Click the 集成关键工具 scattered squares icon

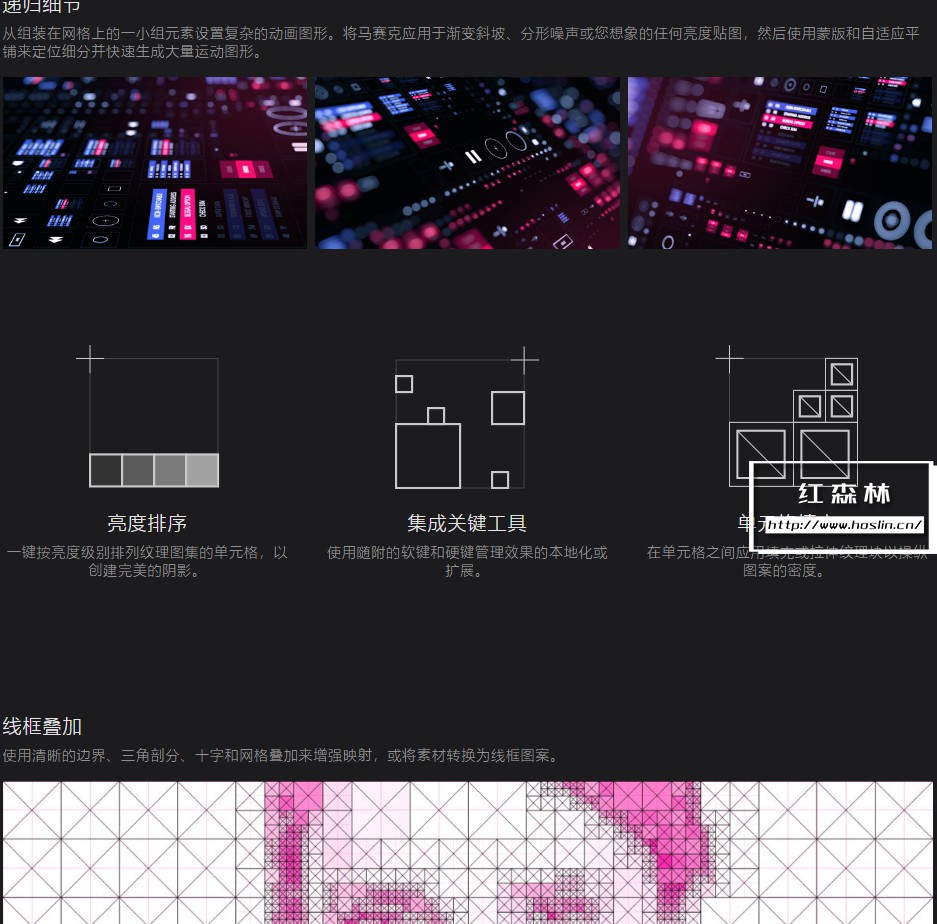(x=467, y=417)
